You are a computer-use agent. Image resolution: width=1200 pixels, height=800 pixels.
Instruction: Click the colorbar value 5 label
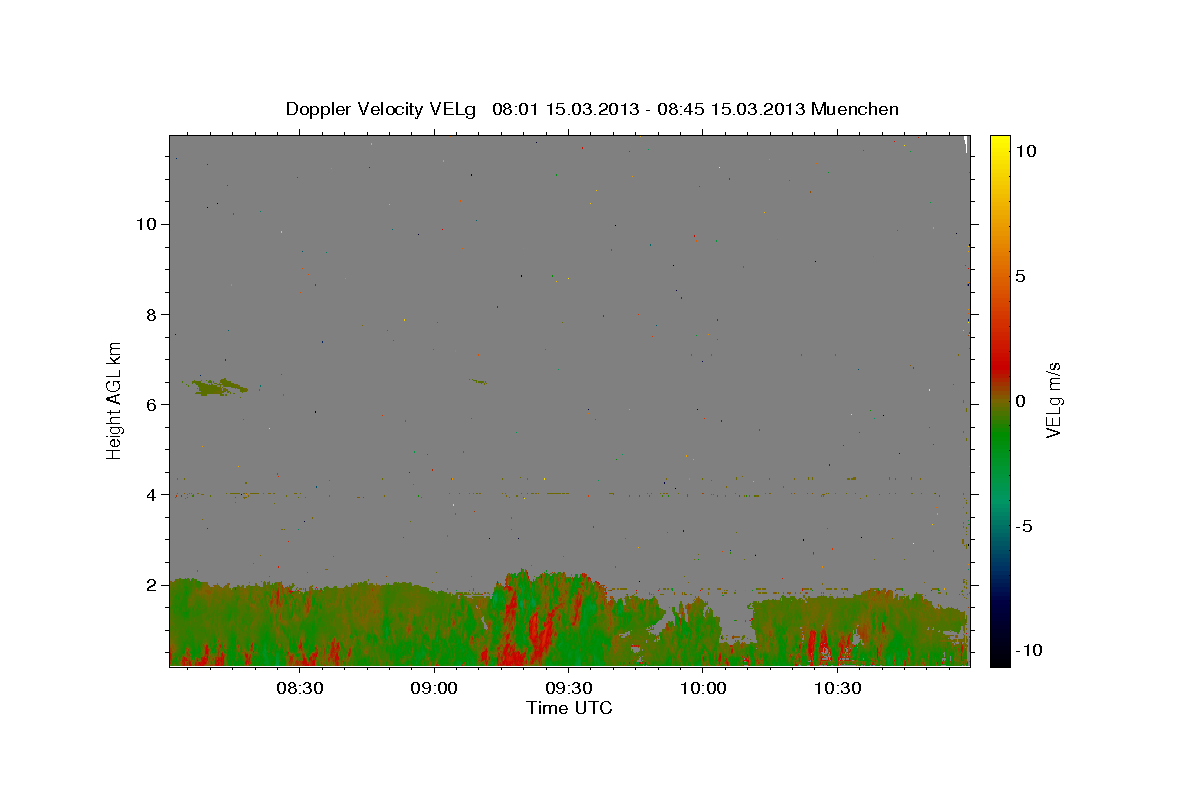[1020, 276]
